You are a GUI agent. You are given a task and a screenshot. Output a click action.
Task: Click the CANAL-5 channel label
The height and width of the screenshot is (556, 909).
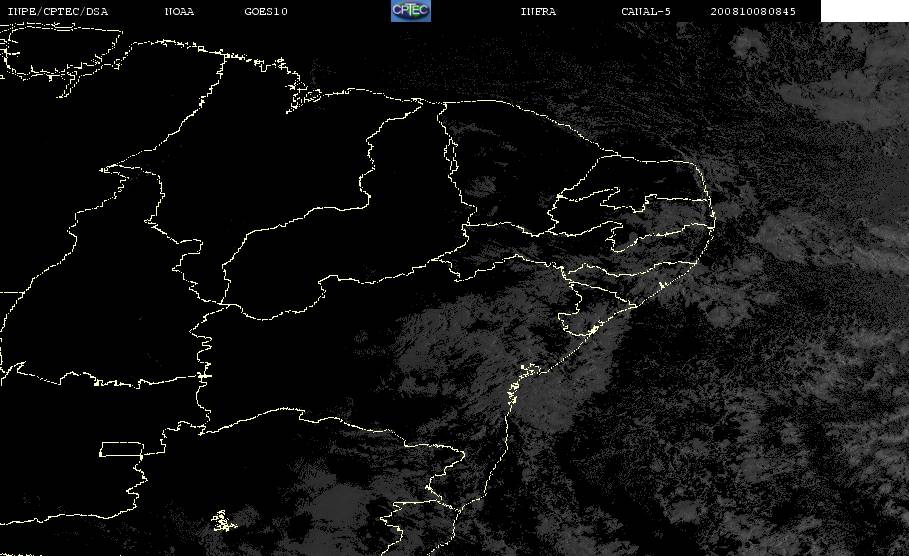(646, 11)
